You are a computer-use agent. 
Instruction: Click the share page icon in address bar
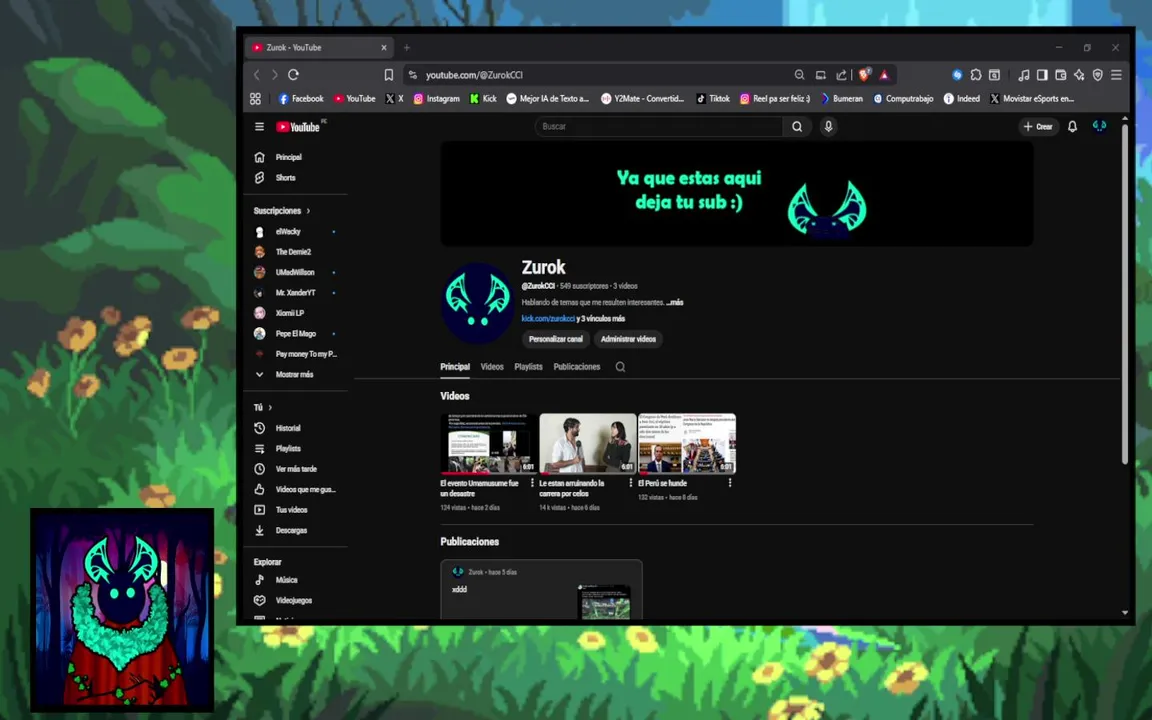tap(841, 75)
